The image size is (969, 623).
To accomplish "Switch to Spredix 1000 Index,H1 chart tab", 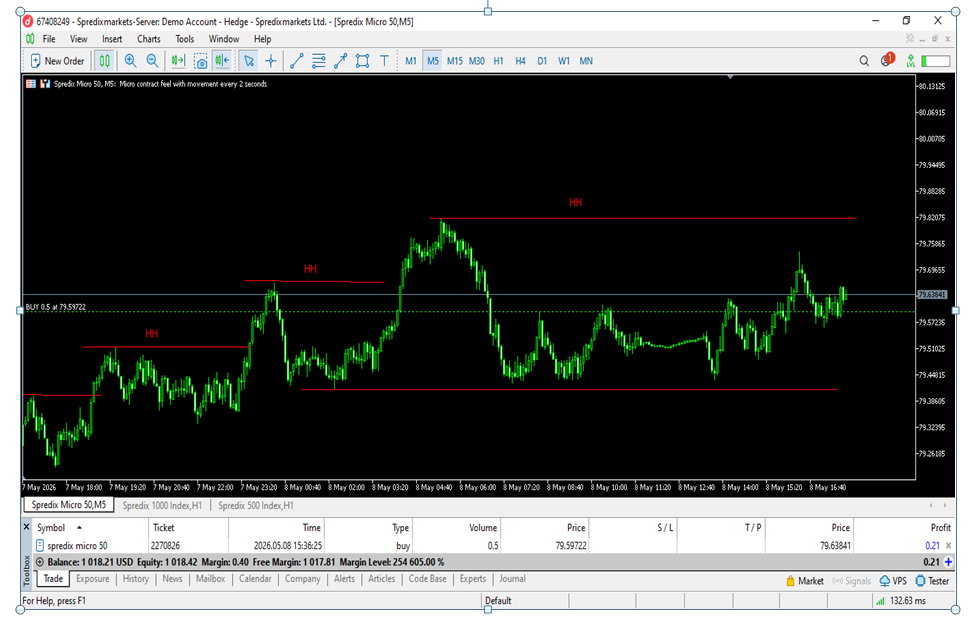I will (162, 506).
